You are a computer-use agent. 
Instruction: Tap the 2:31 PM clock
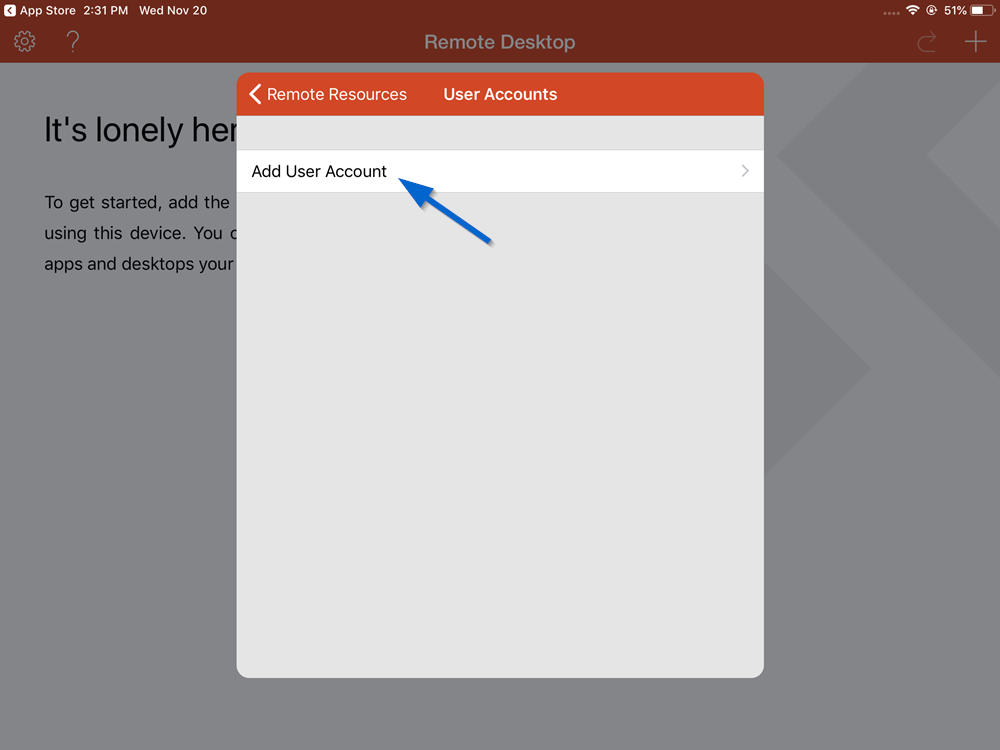tap(106, 10)
